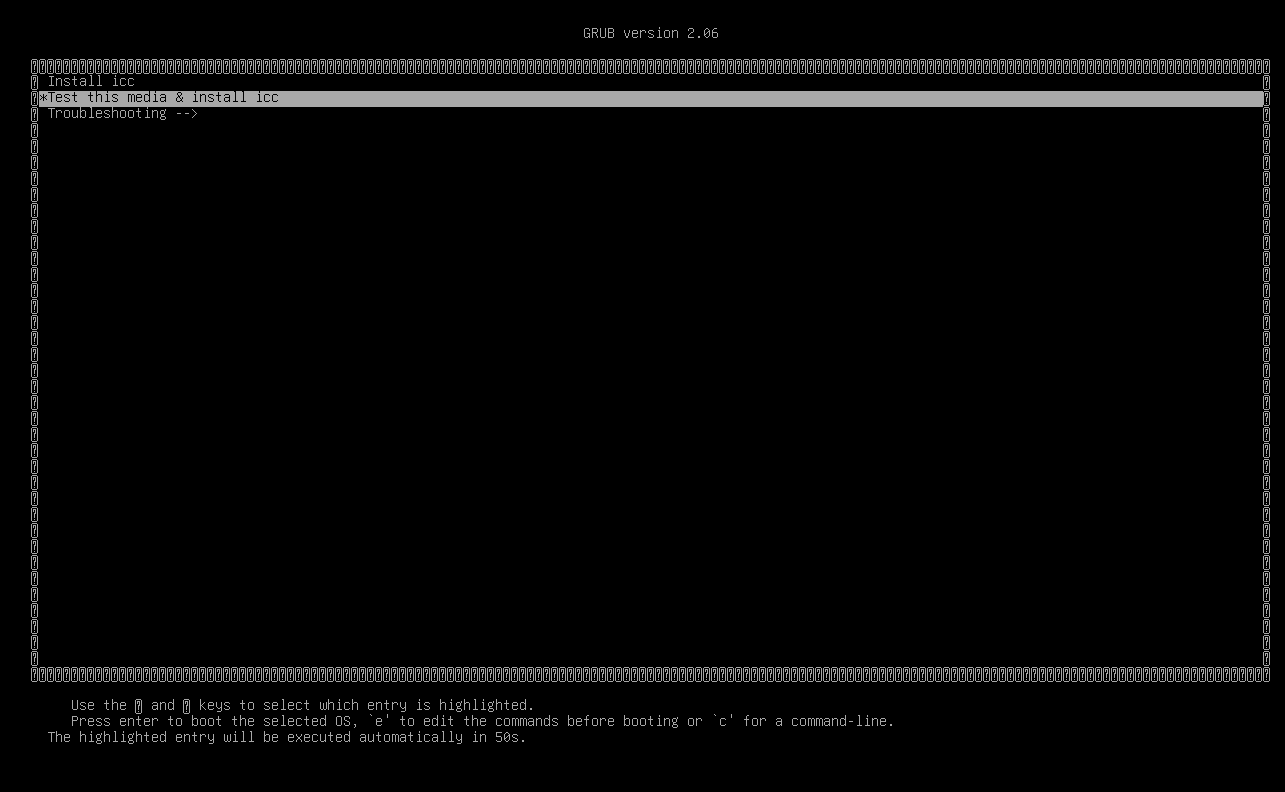1285x792 pixels.
Task: Open the Troubleshooting submenu entry
Action: pyautogui.click(x=123, y=113)
